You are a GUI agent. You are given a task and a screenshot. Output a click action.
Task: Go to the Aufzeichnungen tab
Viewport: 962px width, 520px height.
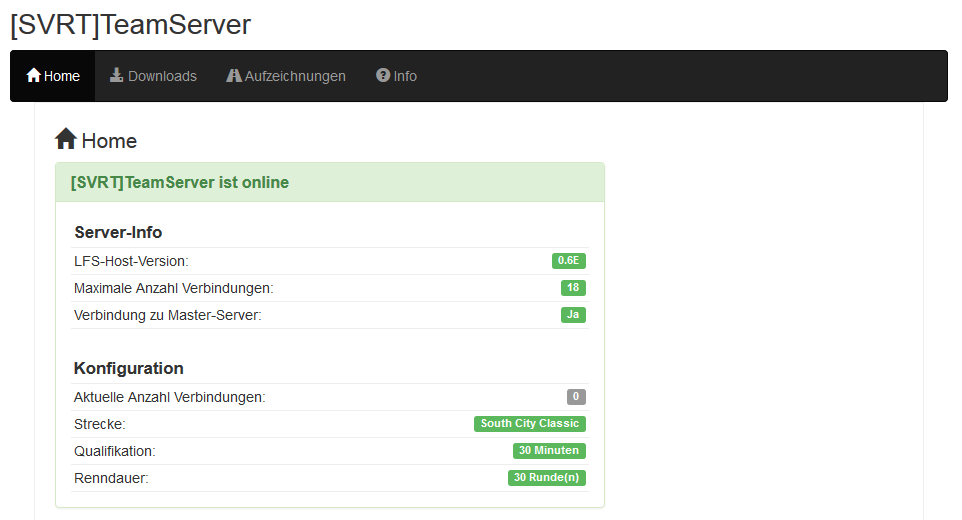[x=286, y=76]
